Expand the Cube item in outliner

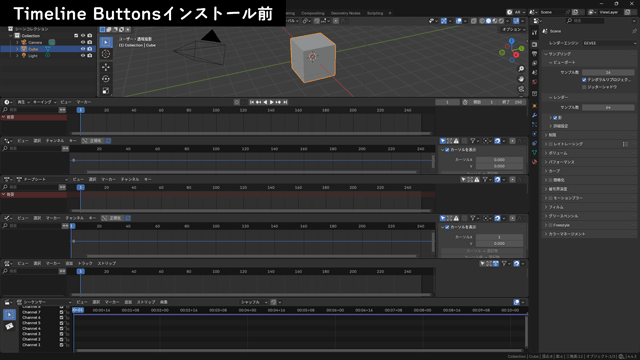click(x=17, y=49)
